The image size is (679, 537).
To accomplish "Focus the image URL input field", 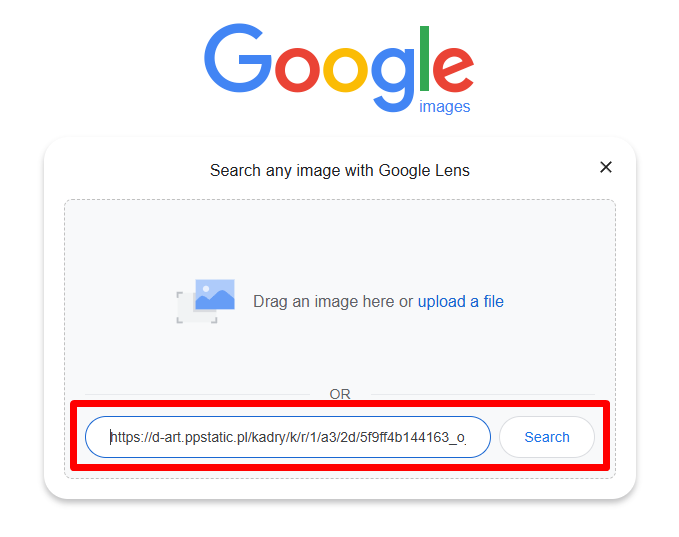I will [287, 437].
